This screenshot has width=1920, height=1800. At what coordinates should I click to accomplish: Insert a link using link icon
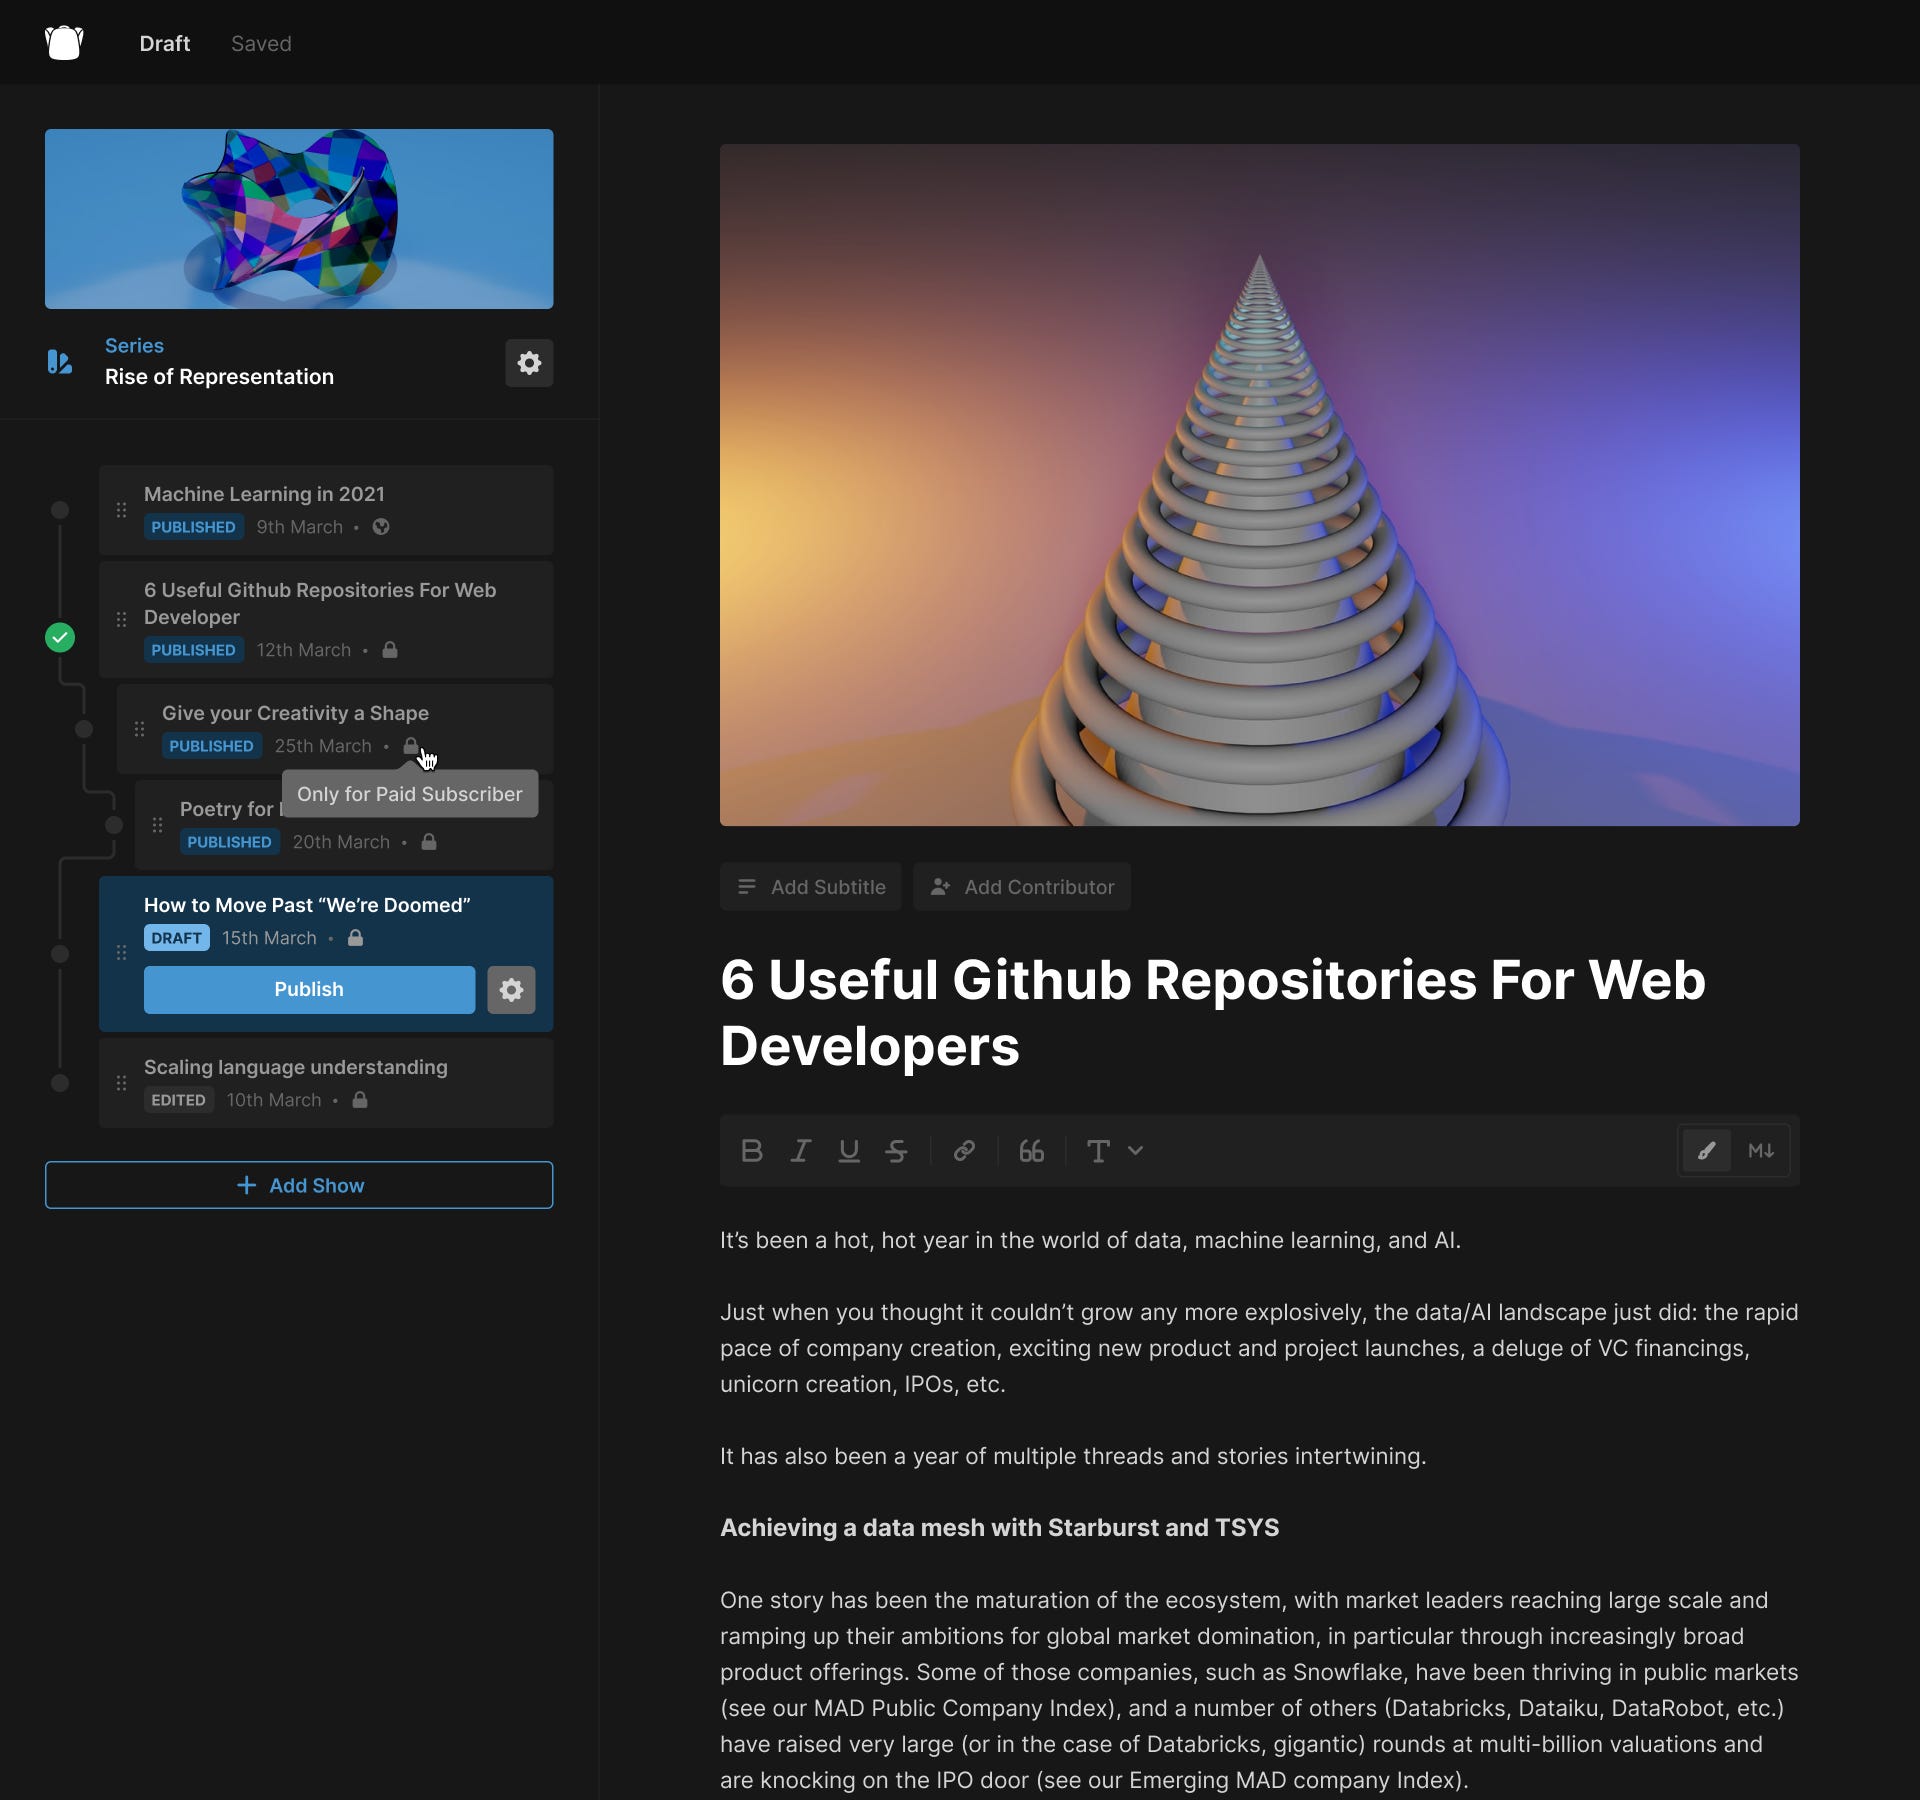(964, 1151)
